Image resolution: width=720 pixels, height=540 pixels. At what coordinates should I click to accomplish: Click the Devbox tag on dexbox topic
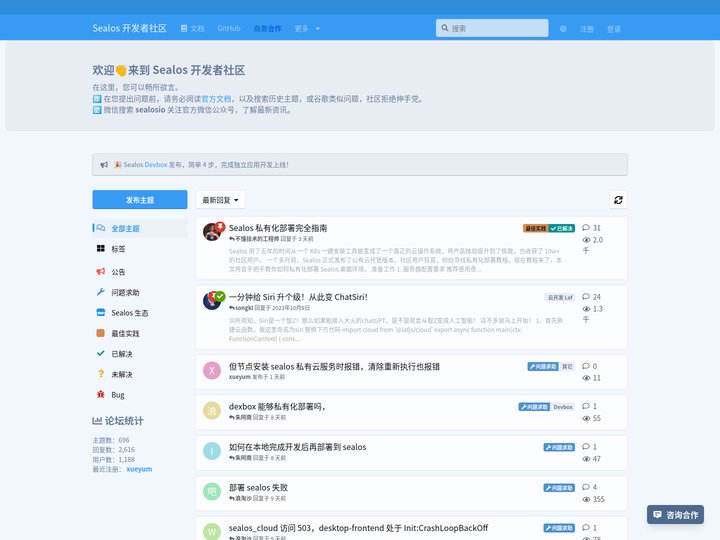562,407
